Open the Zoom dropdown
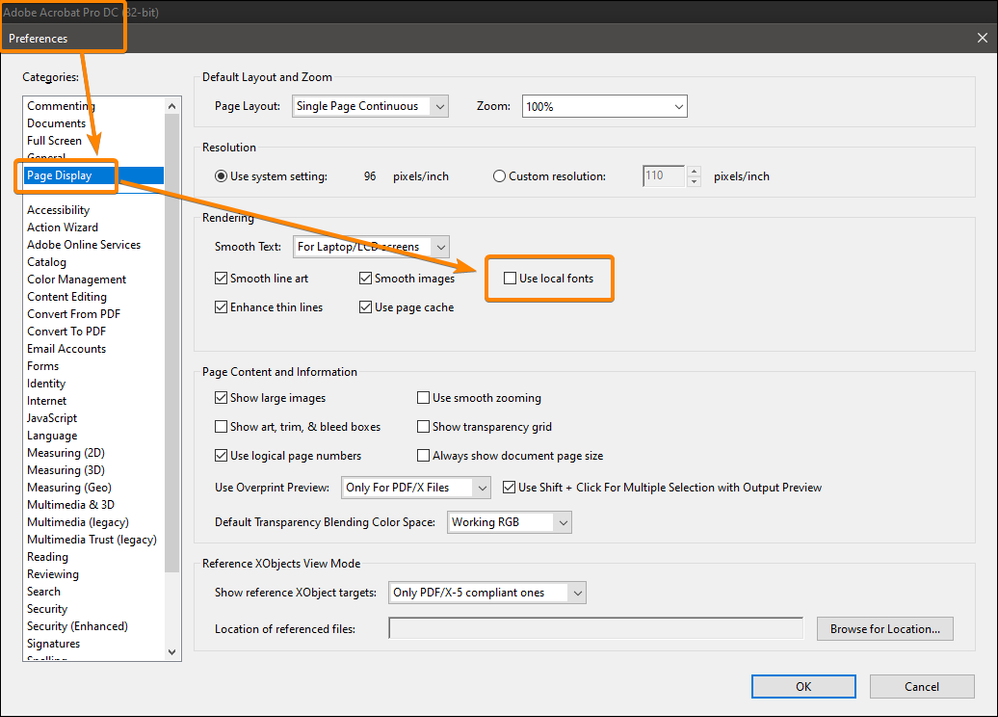The image size is (998, 717). [605, 106]
